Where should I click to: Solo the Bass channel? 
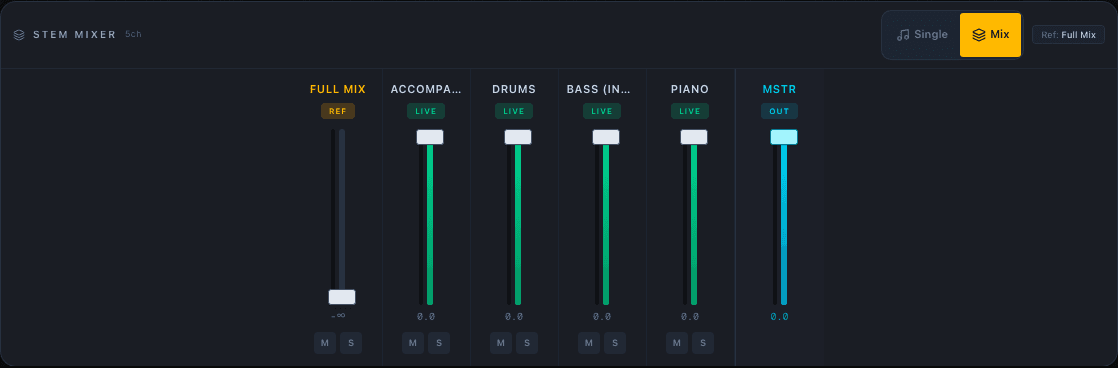click(615, 343)
